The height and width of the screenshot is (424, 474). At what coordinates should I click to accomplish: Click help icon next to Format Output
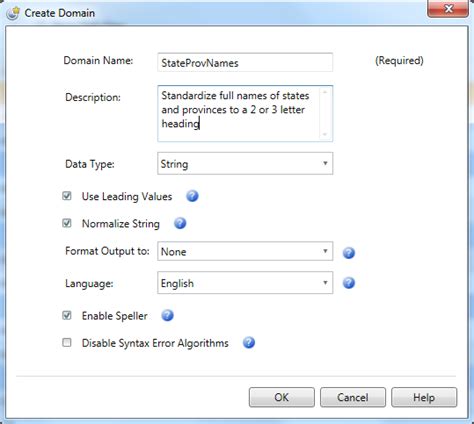349,253
